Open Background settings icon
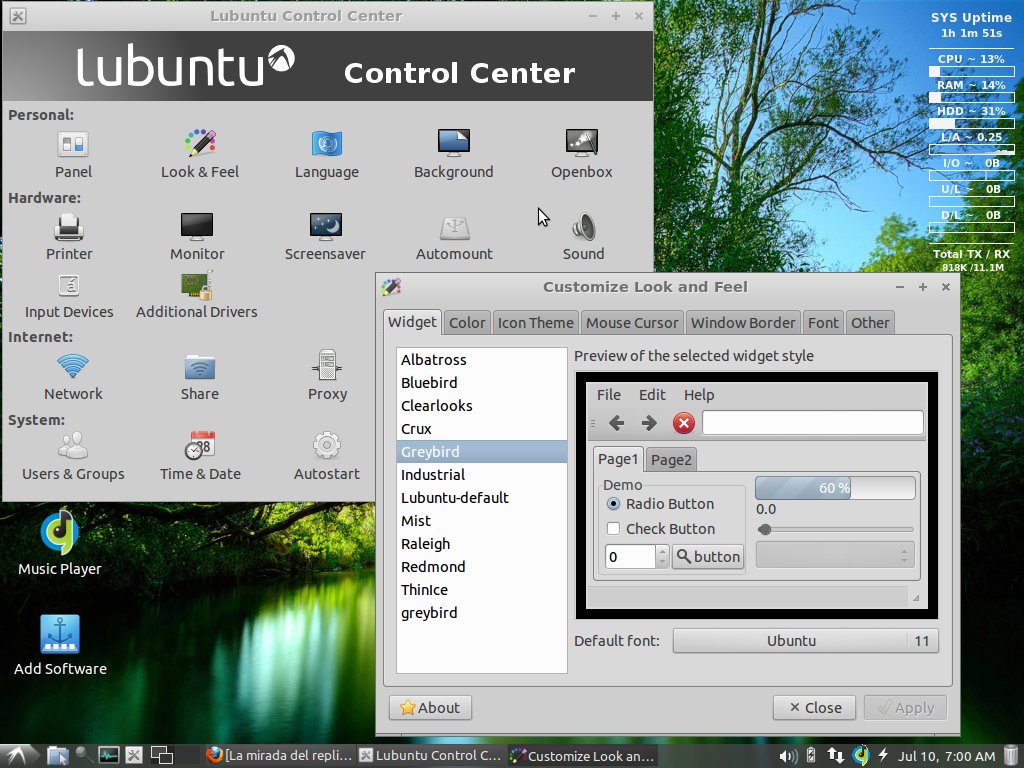Viewport: 1024px width, 768px height. click(454, 142)
